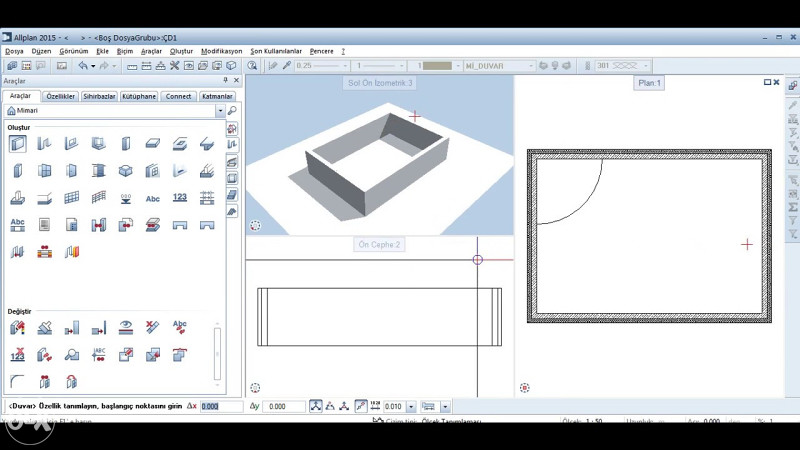Open the Görünüm menu
Viewport: 800px width, 450px height.
click(73, 51)
